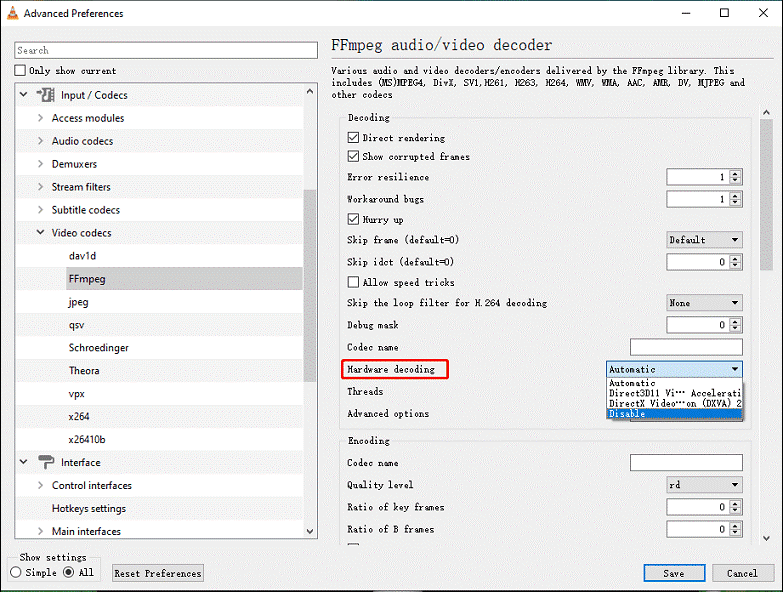Screen dimensions: 783x592
Task: Click the Reset Preferences button
Action: click(x=158, y=573)
